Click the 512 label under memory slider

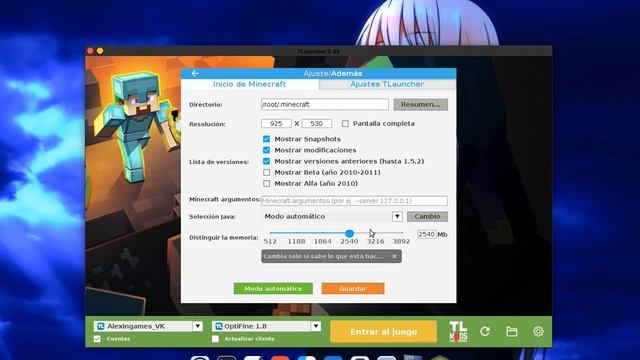(x=270, y=242)
